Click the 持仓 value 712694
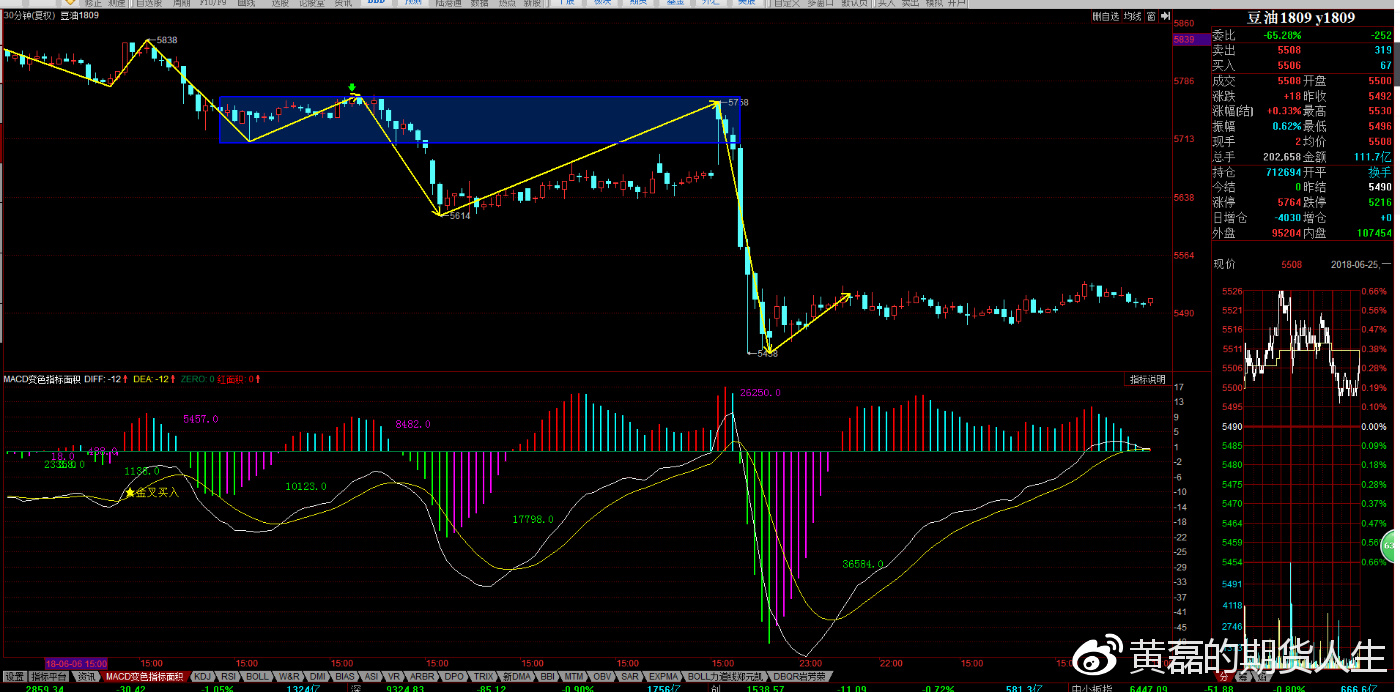Screen dimensions: 1400x692 (1283, 172)
